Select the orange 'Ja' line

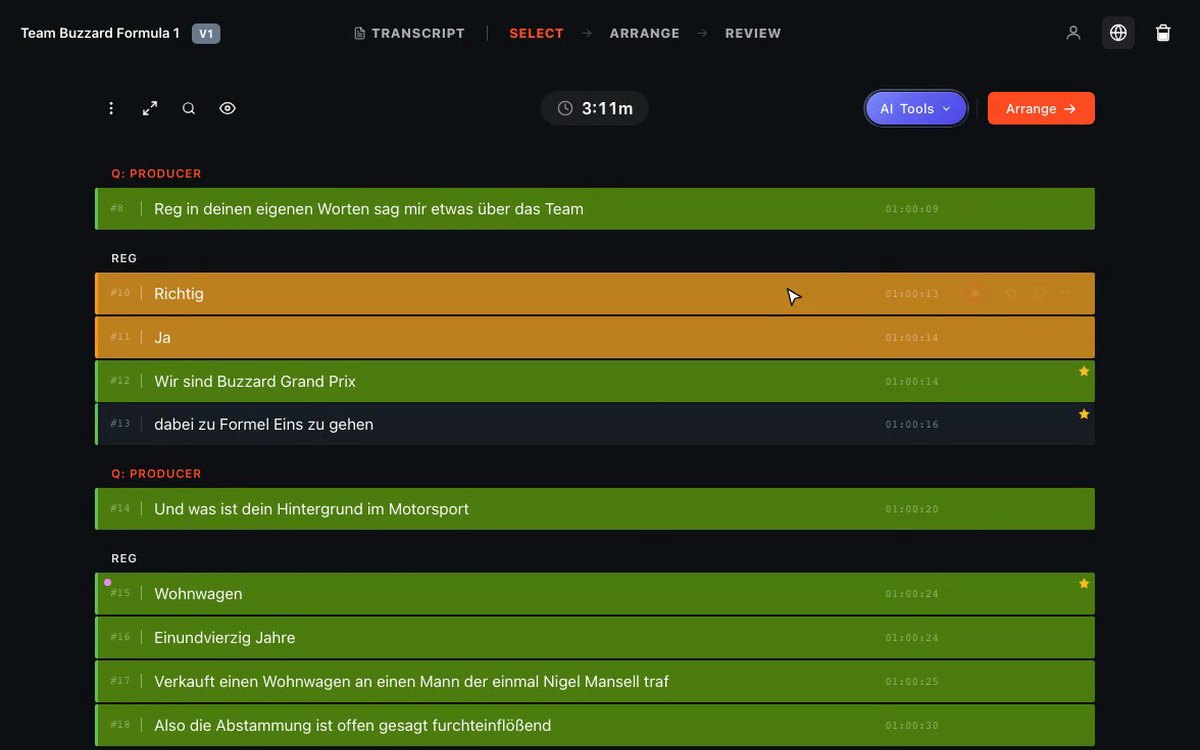point(595,337)
